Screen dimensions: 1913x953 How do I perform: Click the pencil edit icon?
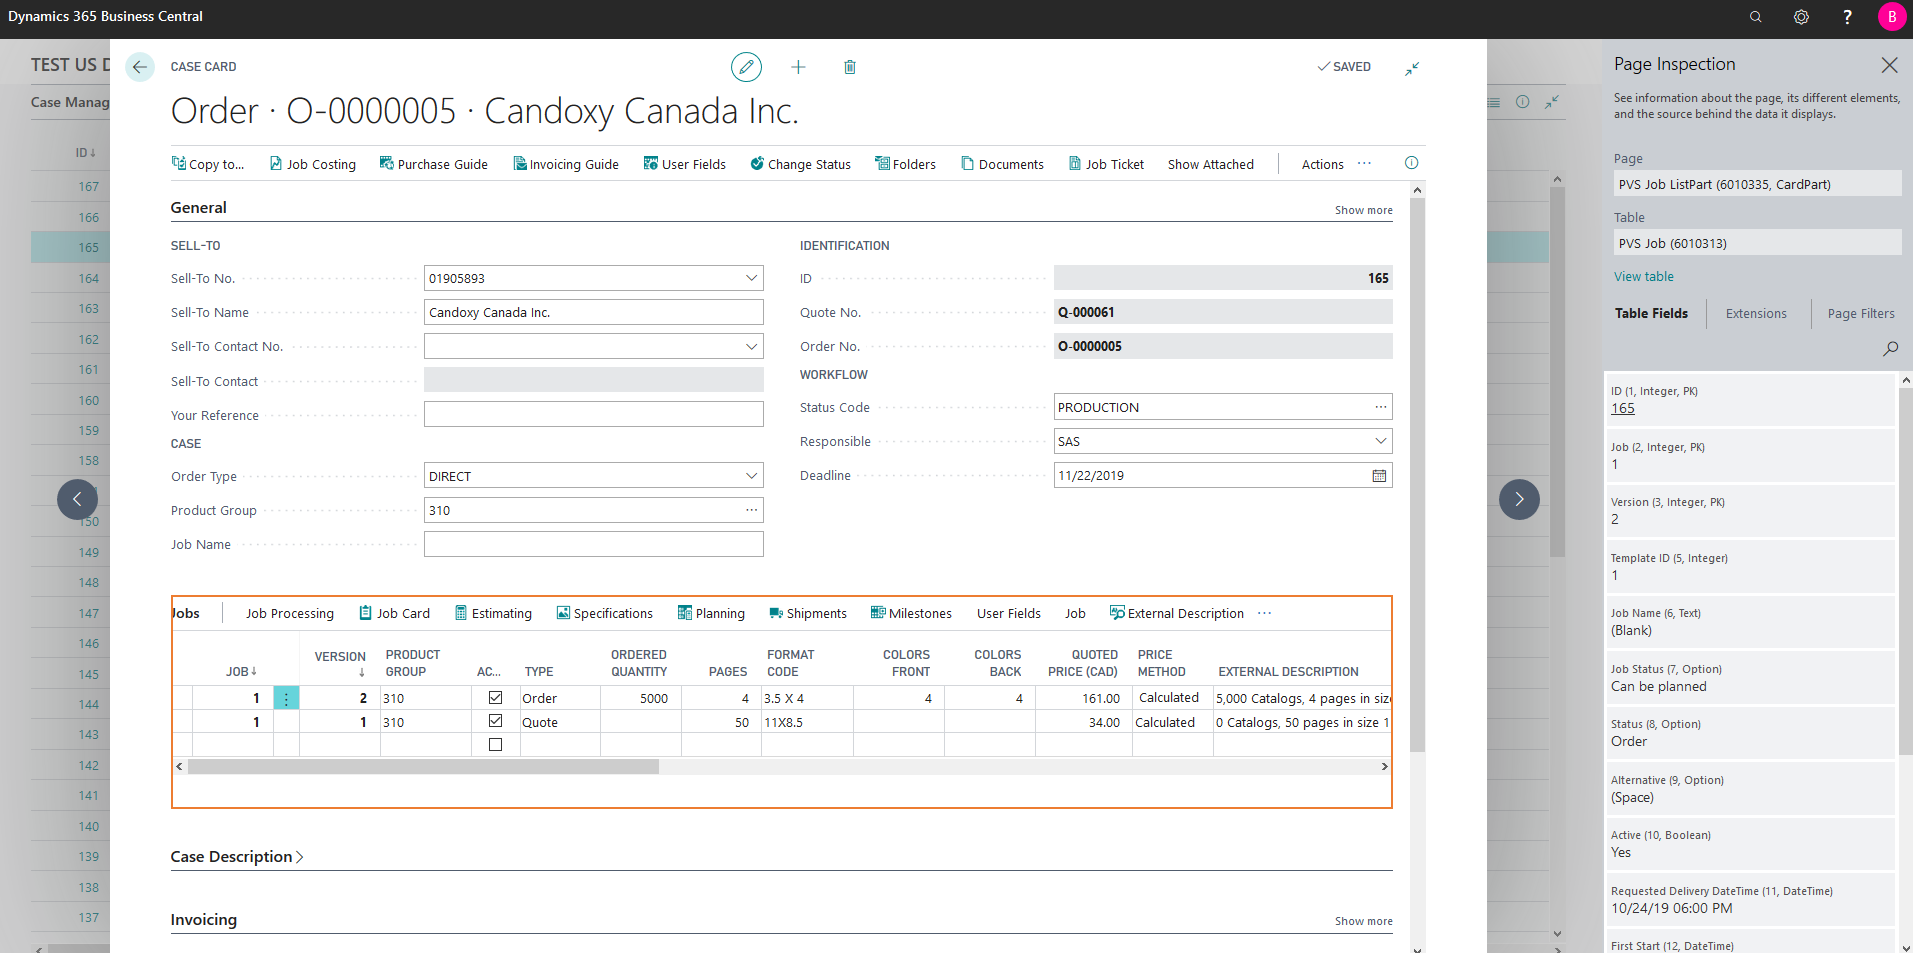(746, 67)
